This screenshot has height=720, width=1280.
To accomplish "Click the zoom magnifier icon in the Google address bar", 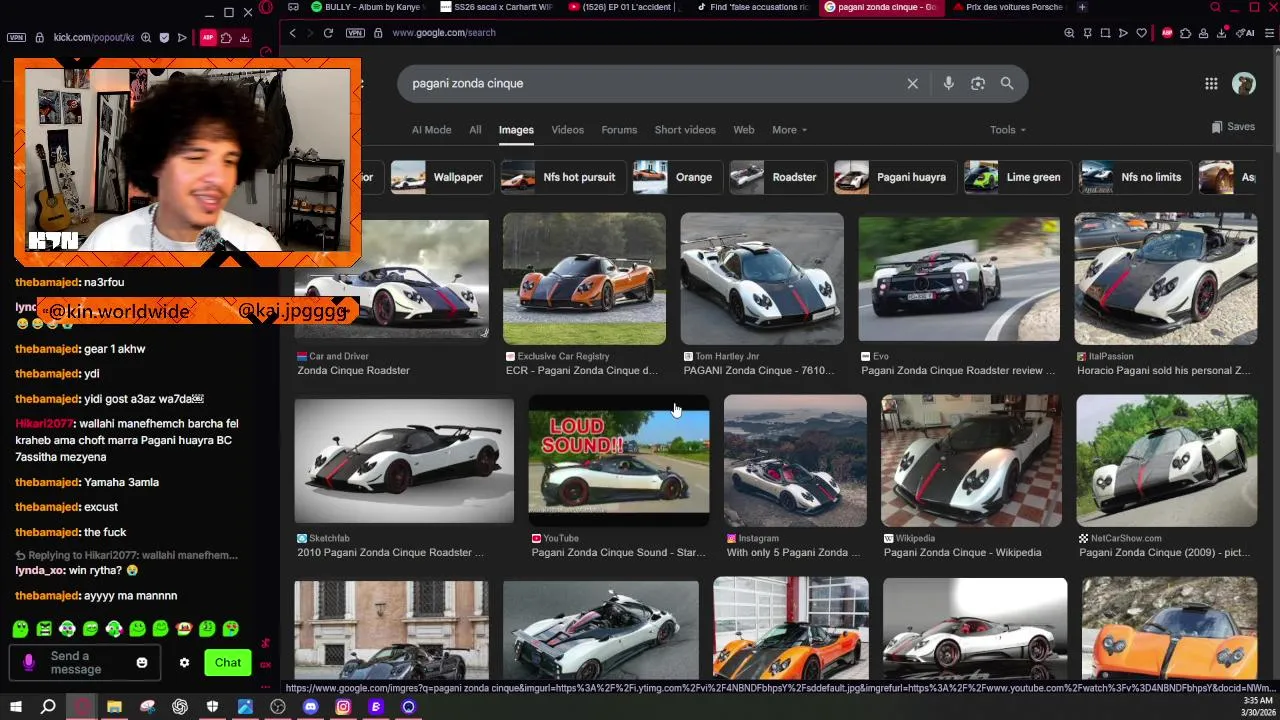I will click(x=1069, y=33).
